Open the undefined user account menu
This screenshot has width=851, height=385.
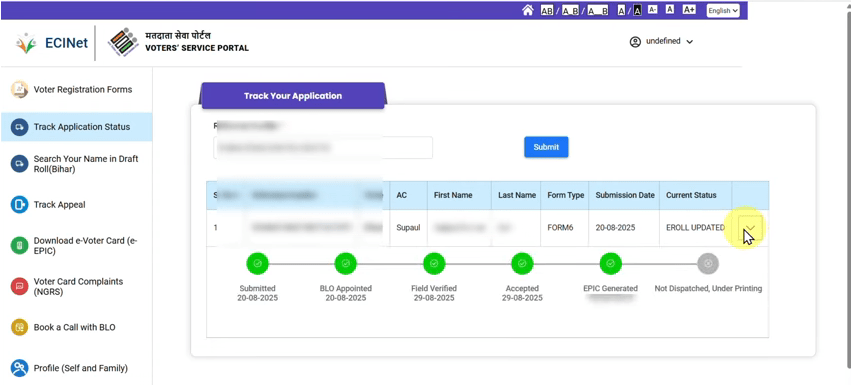pyautogui.click(x=661, y=41)
